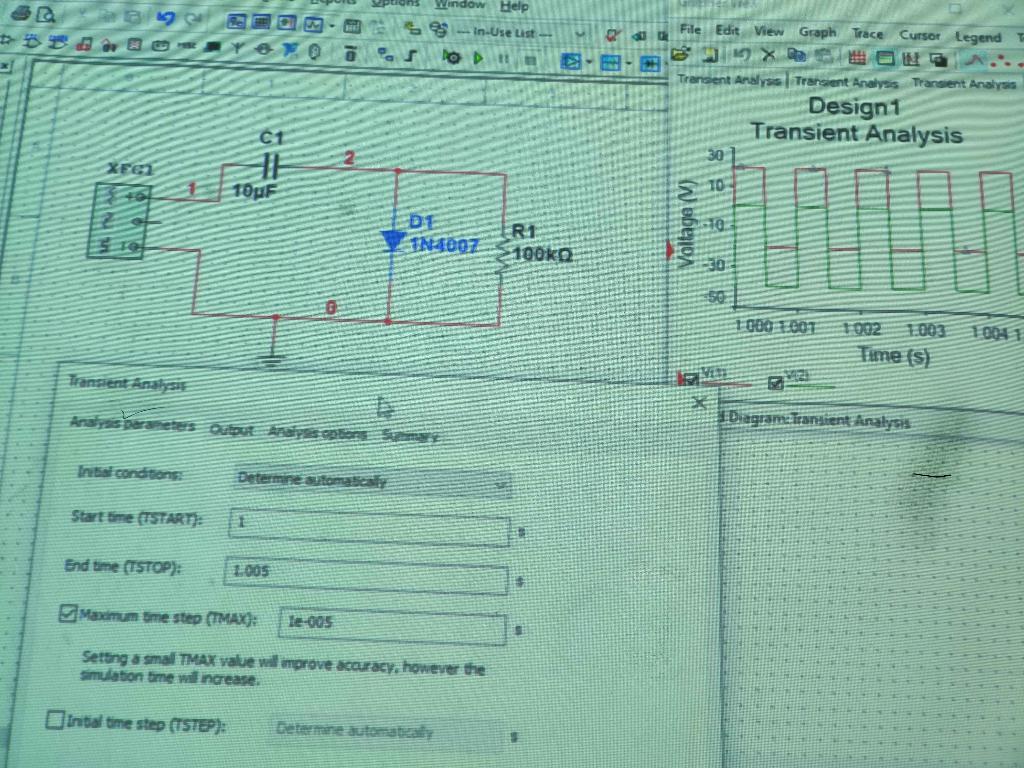Pause the simulation with the pause icon
The image size is (1024, 768).
pos(504,59)
